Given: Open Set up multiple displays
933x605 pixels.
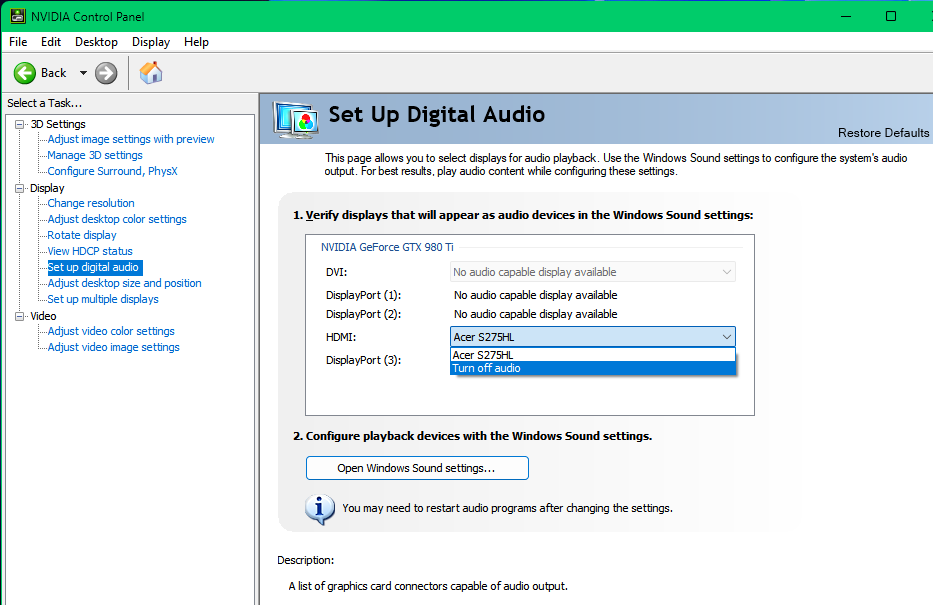Looking at the screenshot, I should [103, 300].
